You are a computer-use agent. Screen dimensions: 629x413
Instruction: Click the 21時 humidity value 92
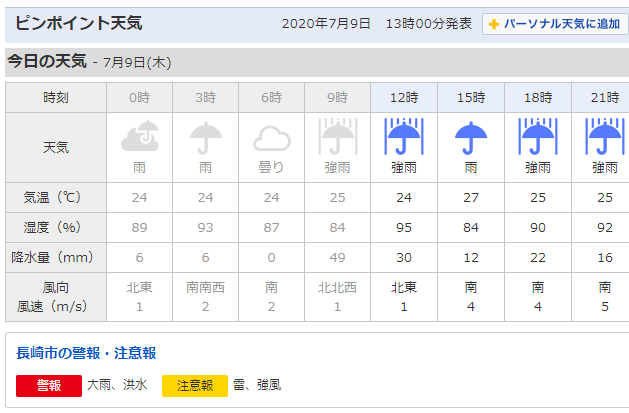[605, 227]
